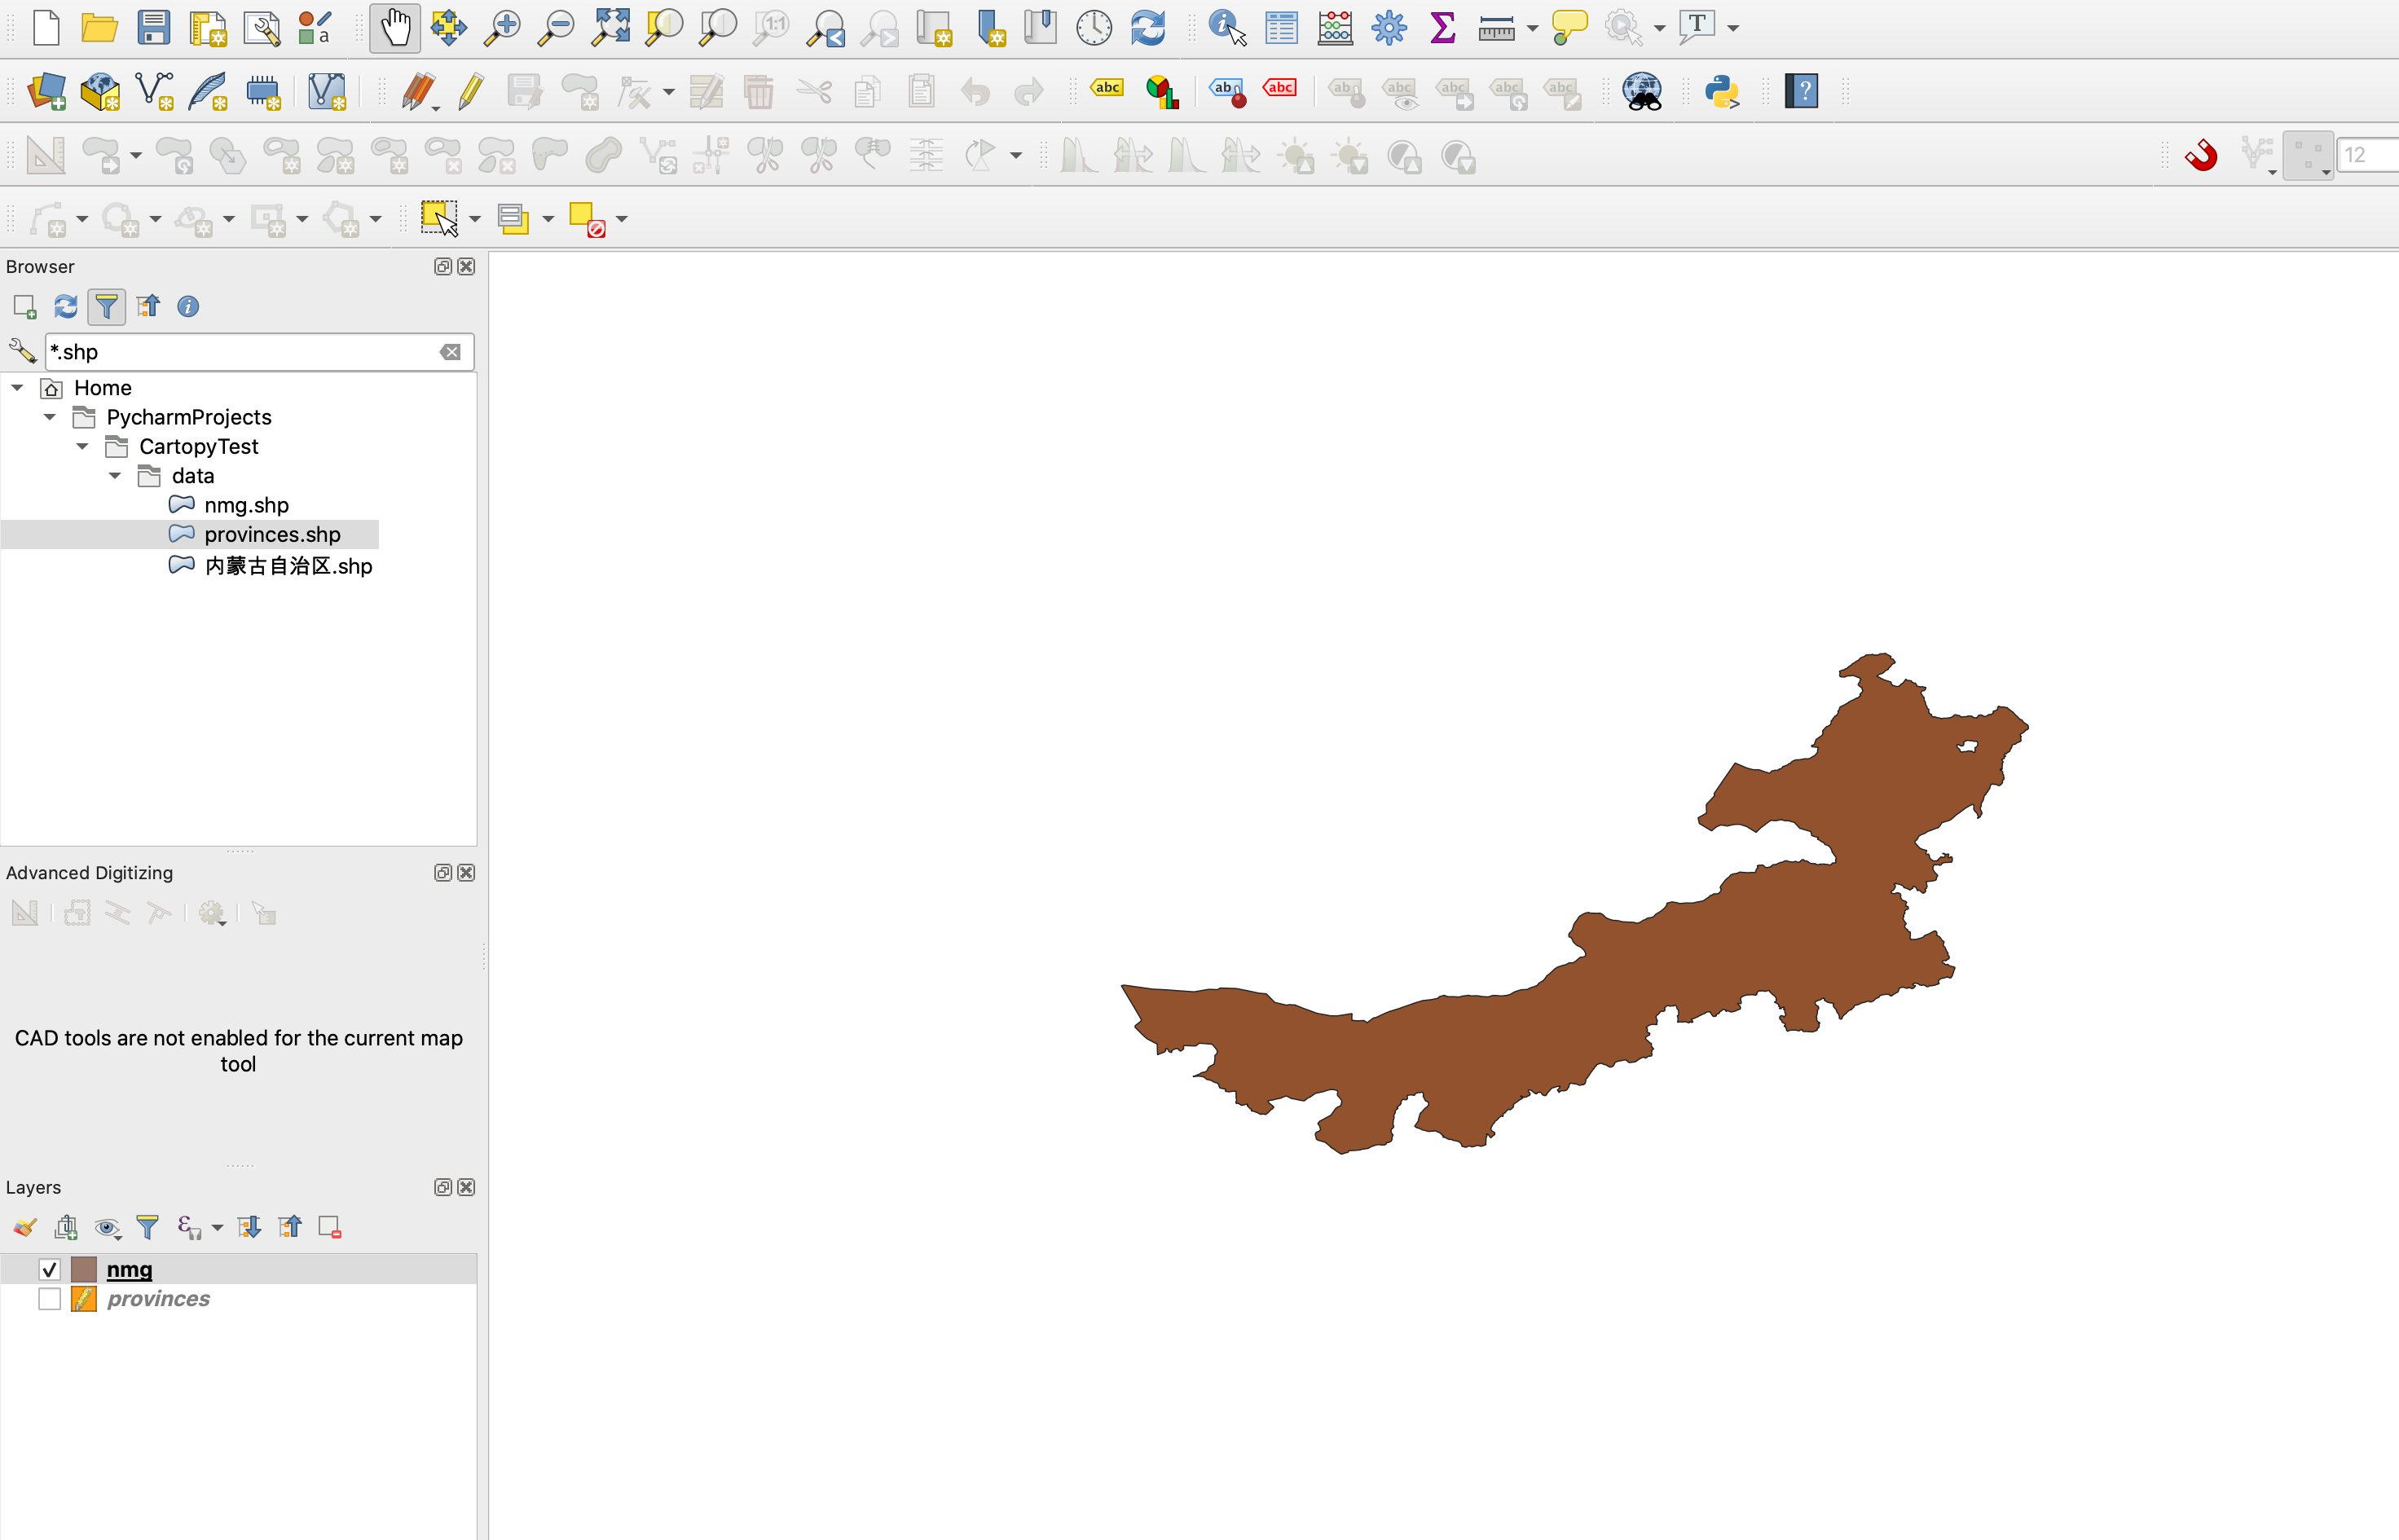Click the *.shp browser filter field

[x=240, y=352]
